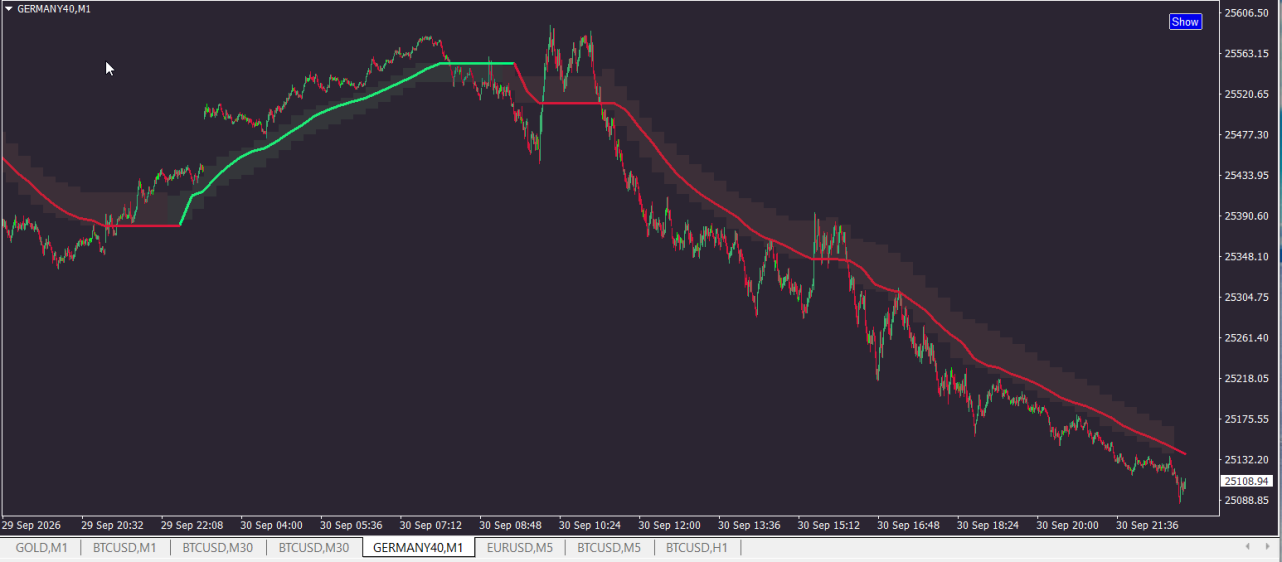Go to the BTCUSD,H1 chart tab
1282x562 pixels.
(697, 547)
